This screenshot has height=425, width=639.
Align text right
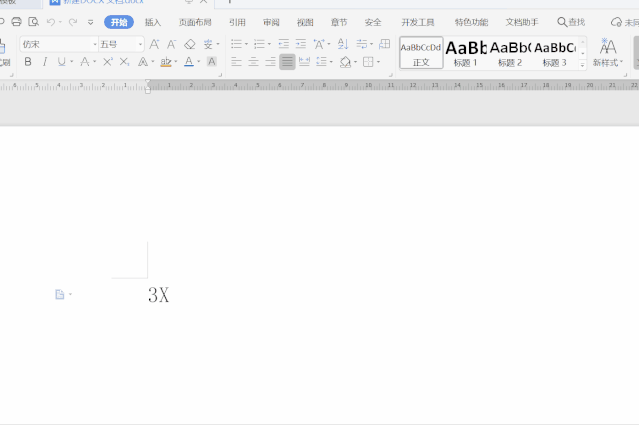(270, 62)
